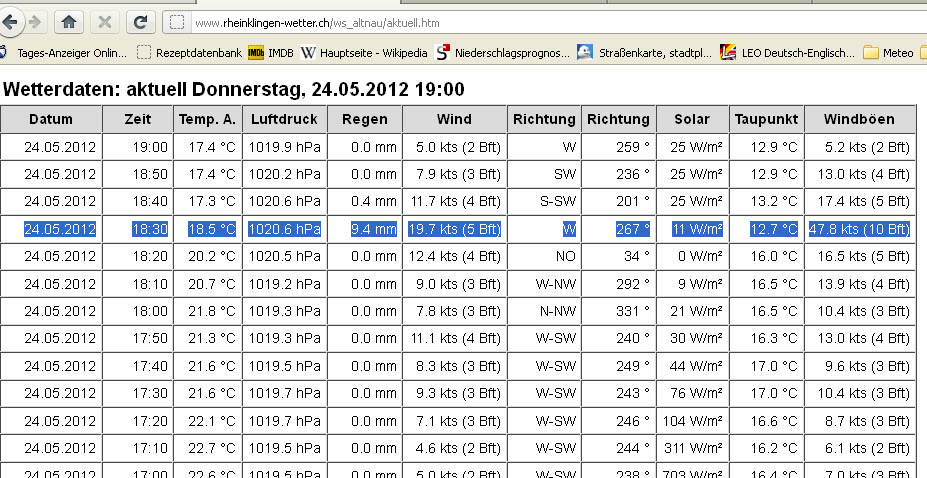The image size is (927, 478).
Task: Click the 11.1 kts (4 Bft) wind cell
Action: pyautogui.click(x=454, y=338)
